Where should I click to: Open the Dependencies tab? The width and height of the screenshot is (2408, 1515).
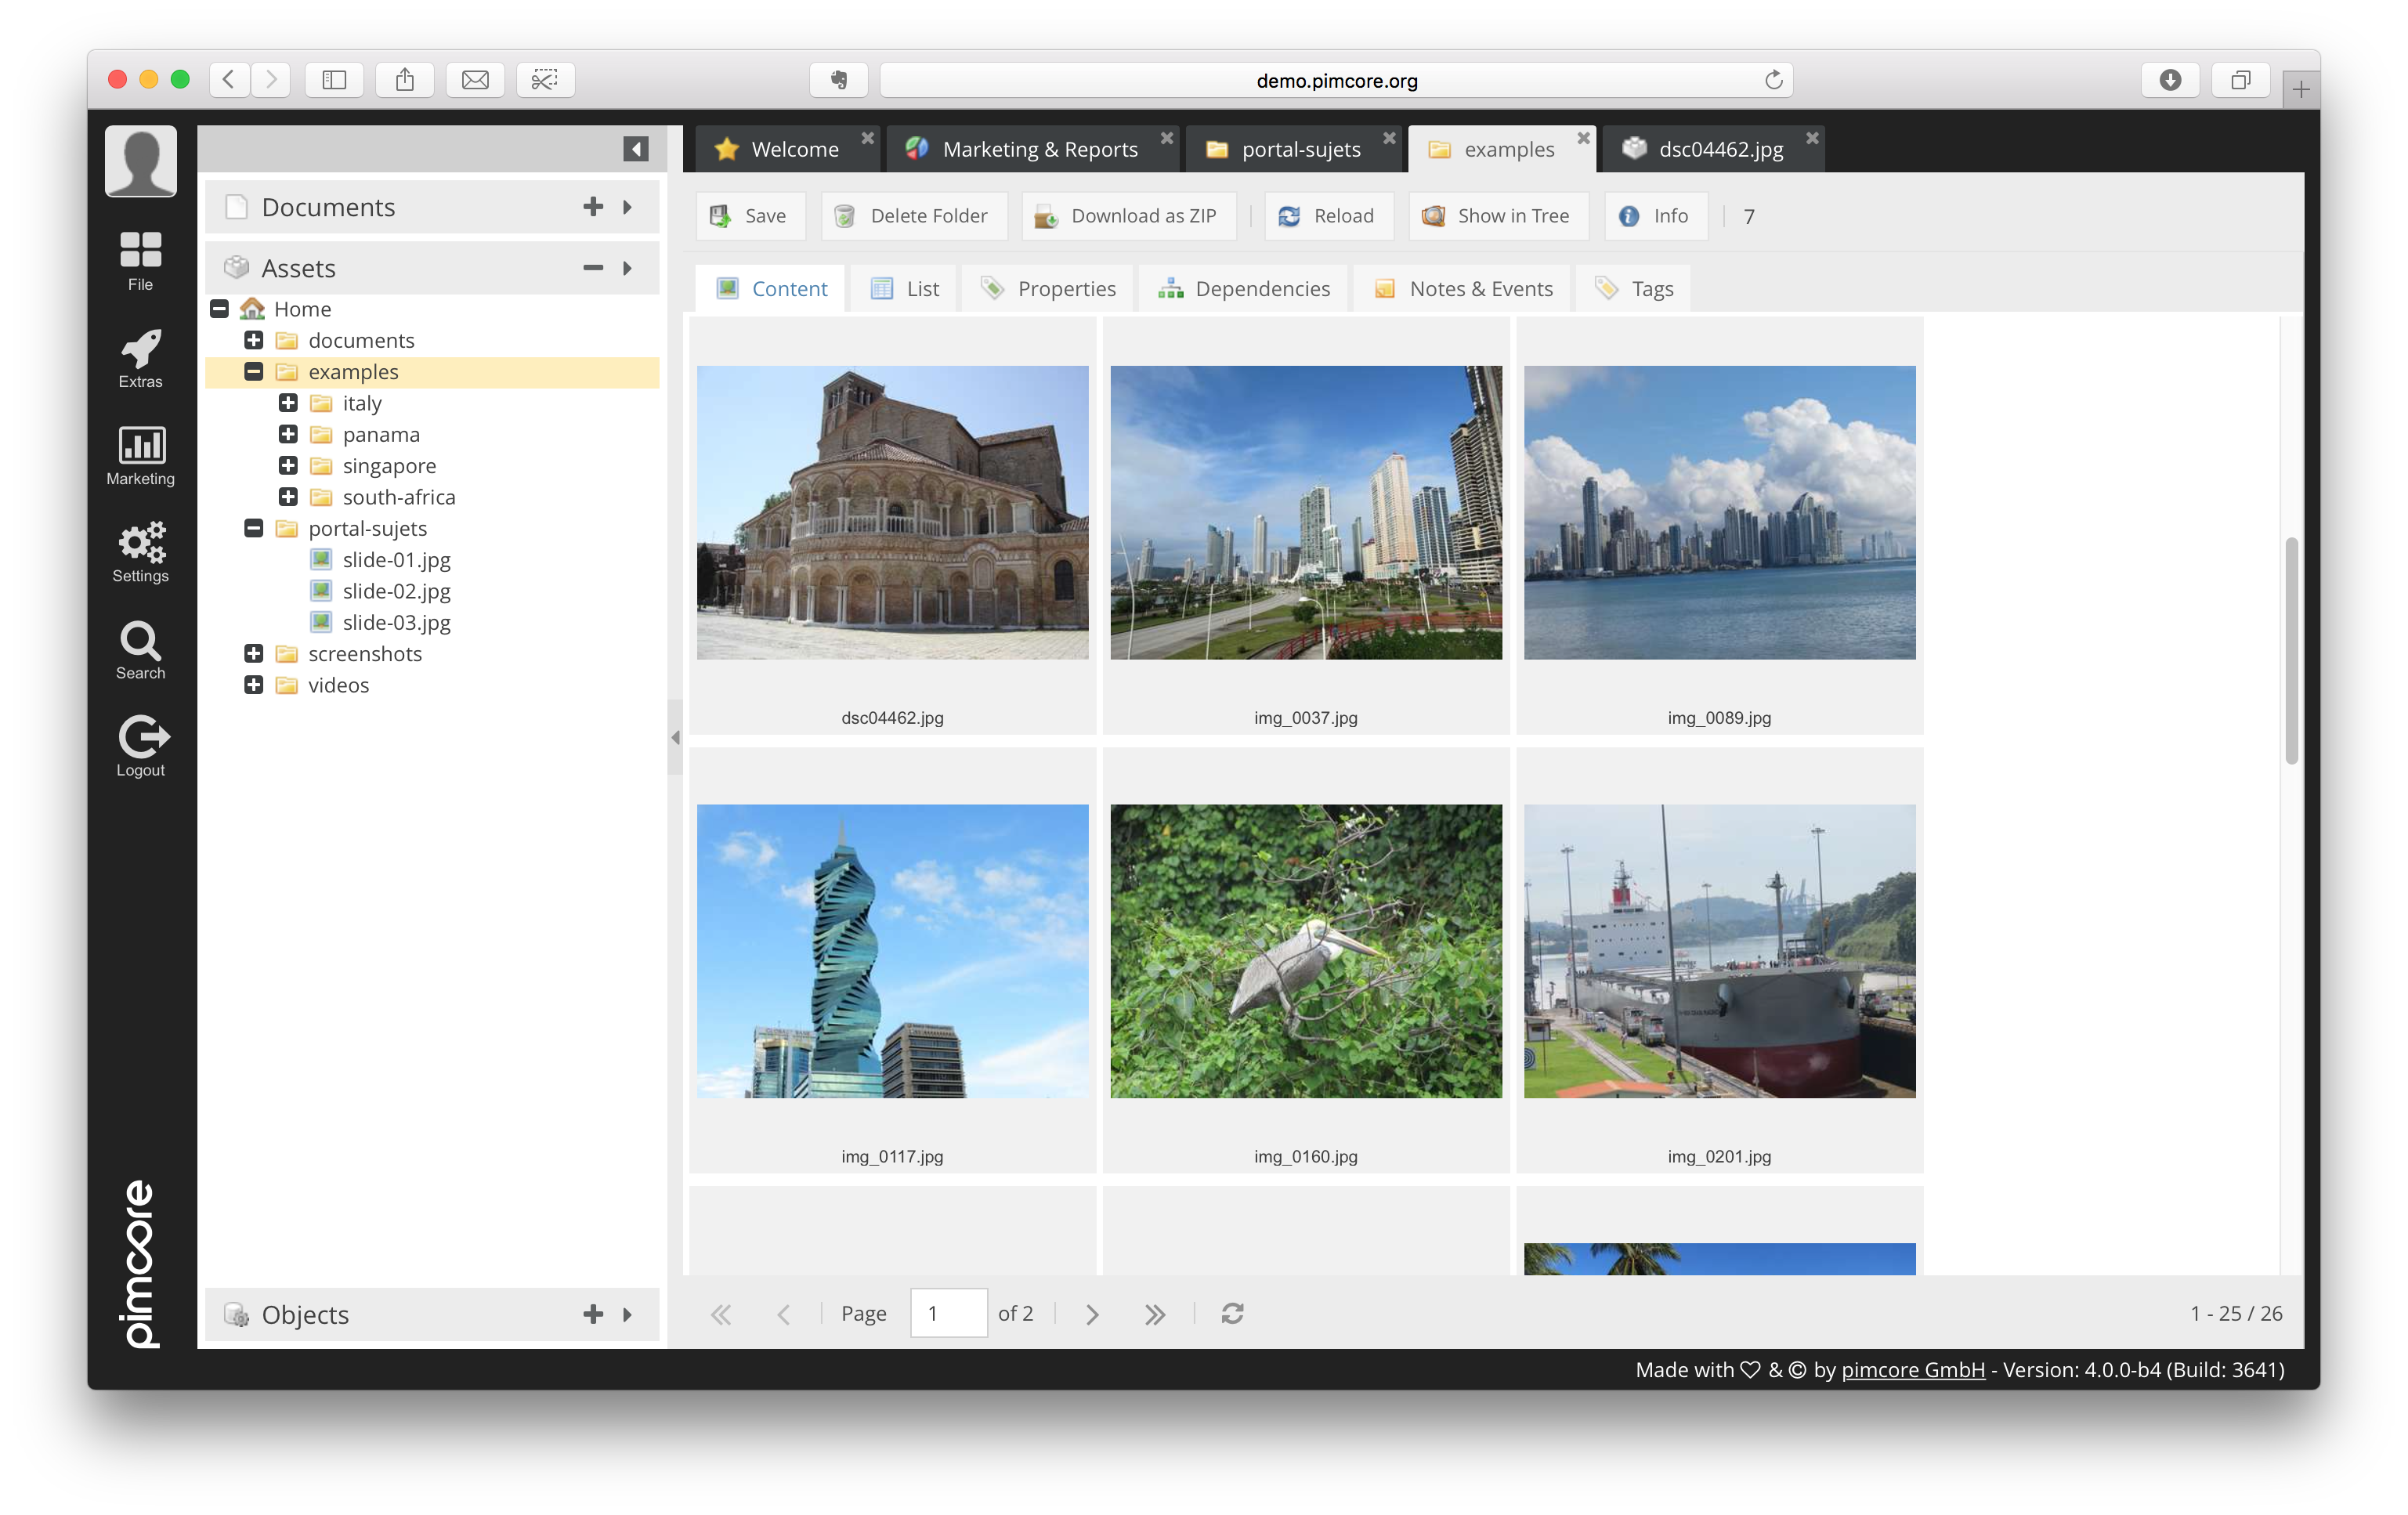click(1244, 289)
